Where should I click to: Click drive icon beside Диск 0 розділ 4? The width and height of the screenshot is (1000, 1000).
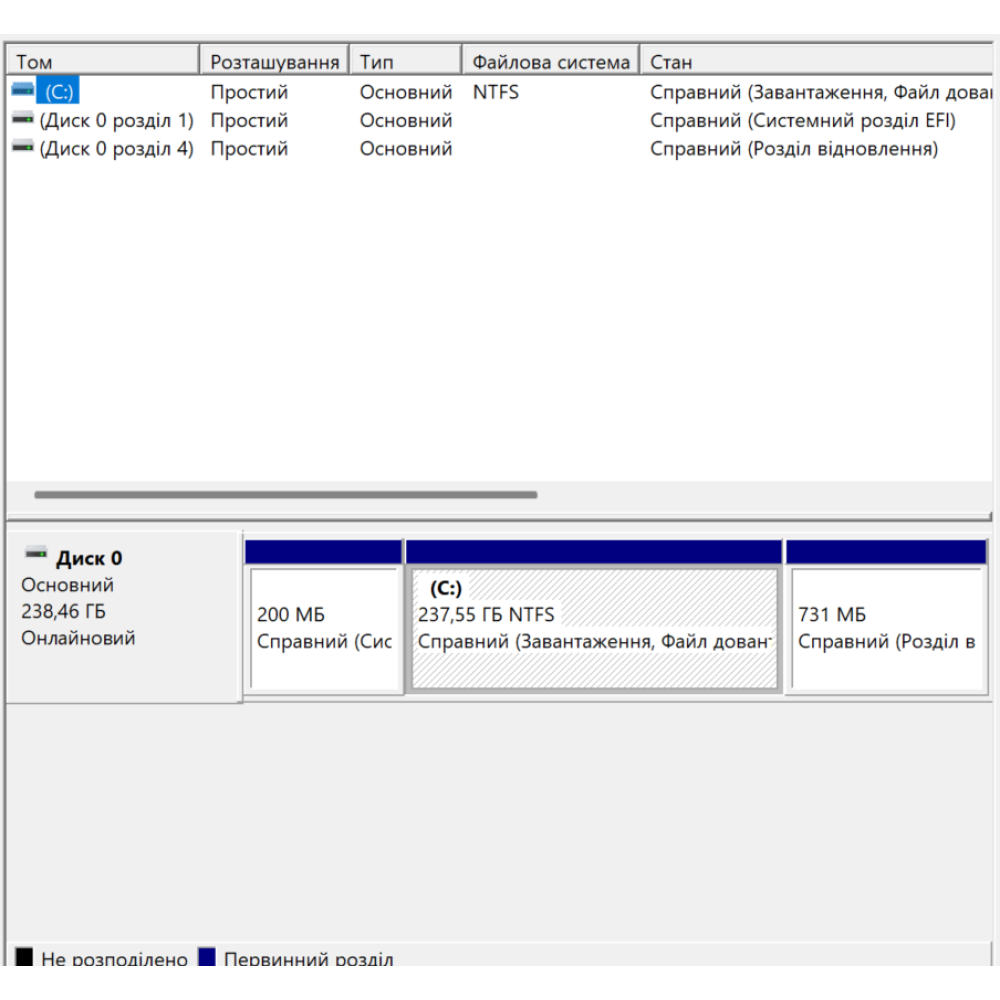(x=20, y=148)
